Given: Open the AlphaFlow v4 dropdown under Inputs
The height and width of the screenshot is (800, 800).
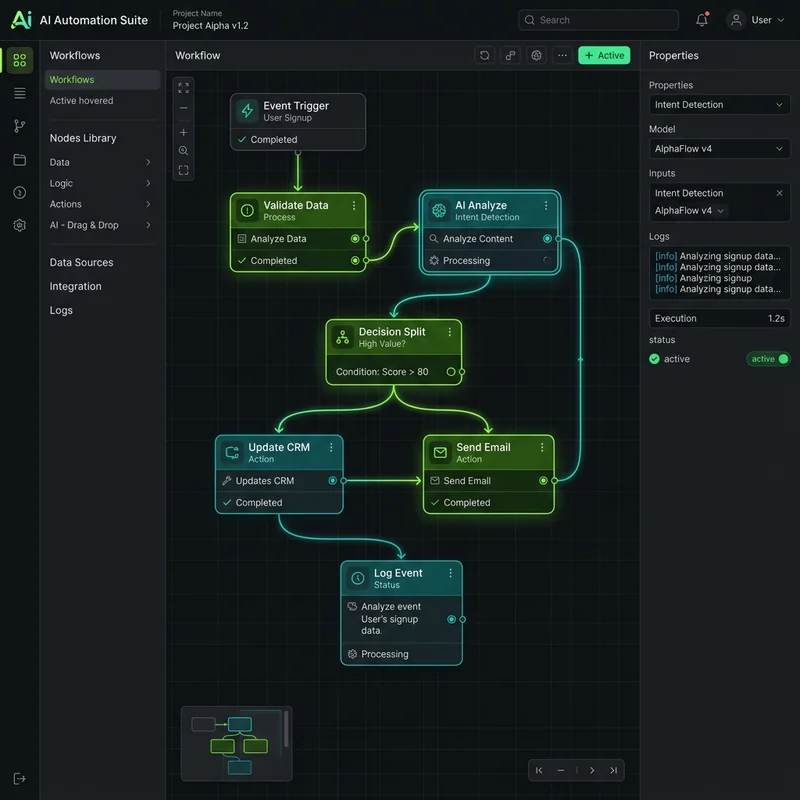Looking at the screenshot, I should (x=689, y=211).
